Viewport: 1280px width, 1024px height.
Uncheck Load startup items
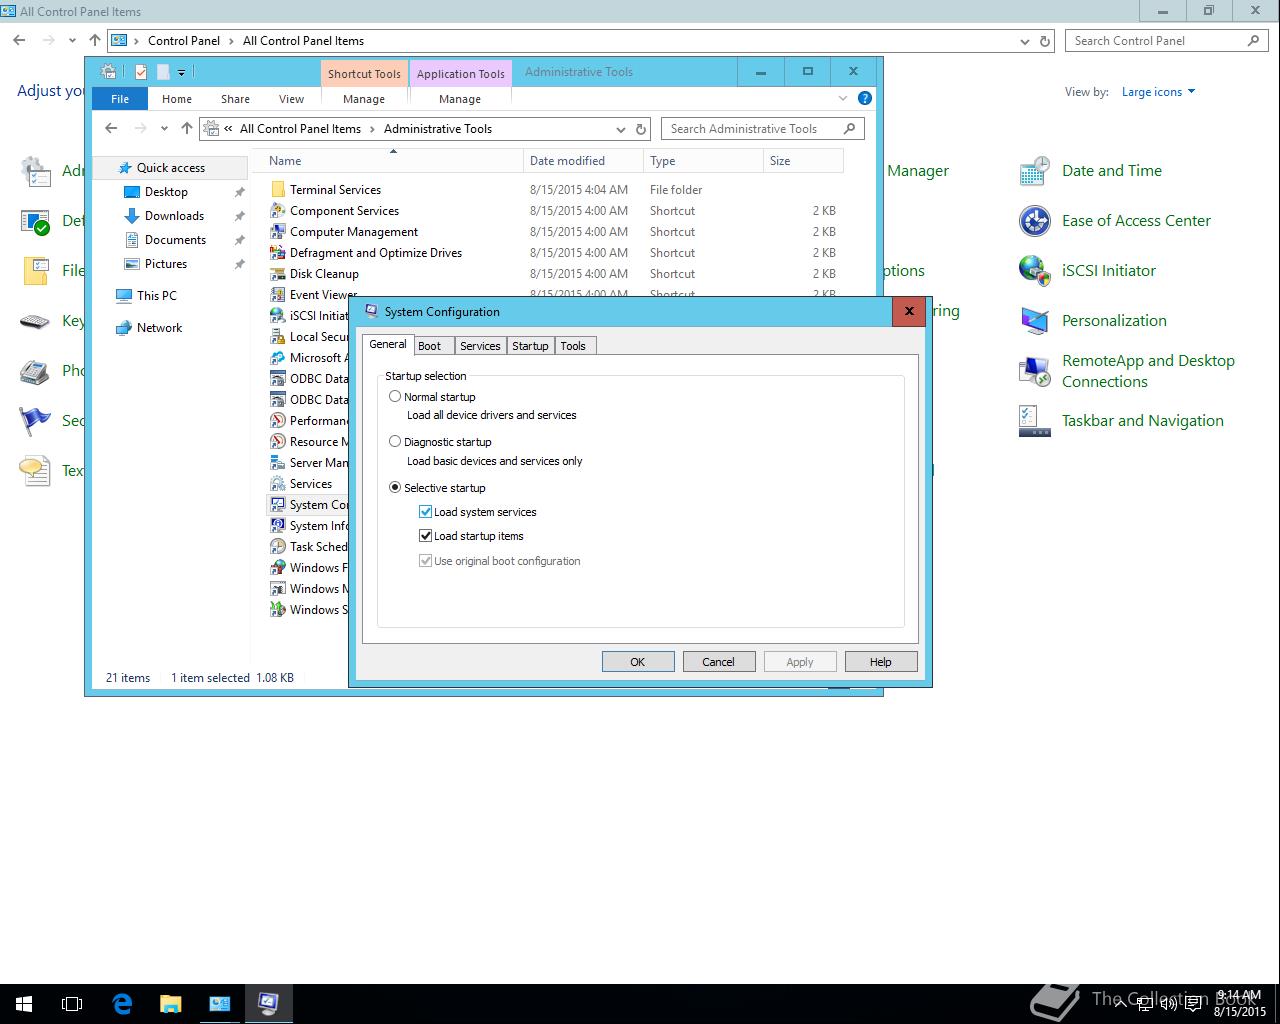point(426,536)
